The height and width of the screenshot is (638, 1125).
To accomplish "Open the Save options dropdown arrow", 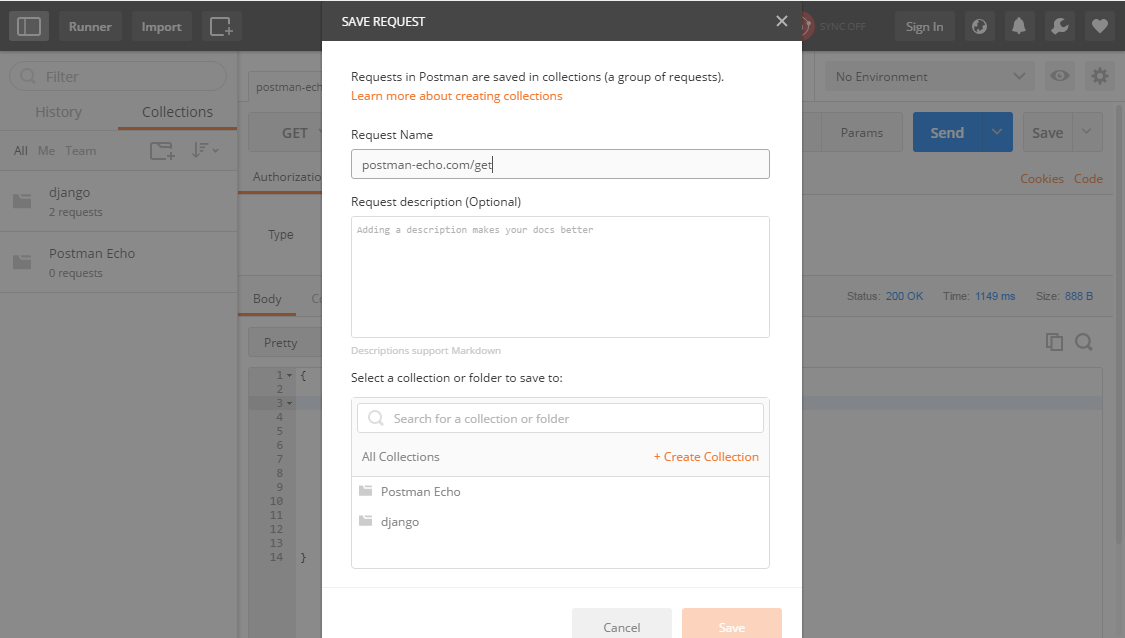I will point(1088,132).
